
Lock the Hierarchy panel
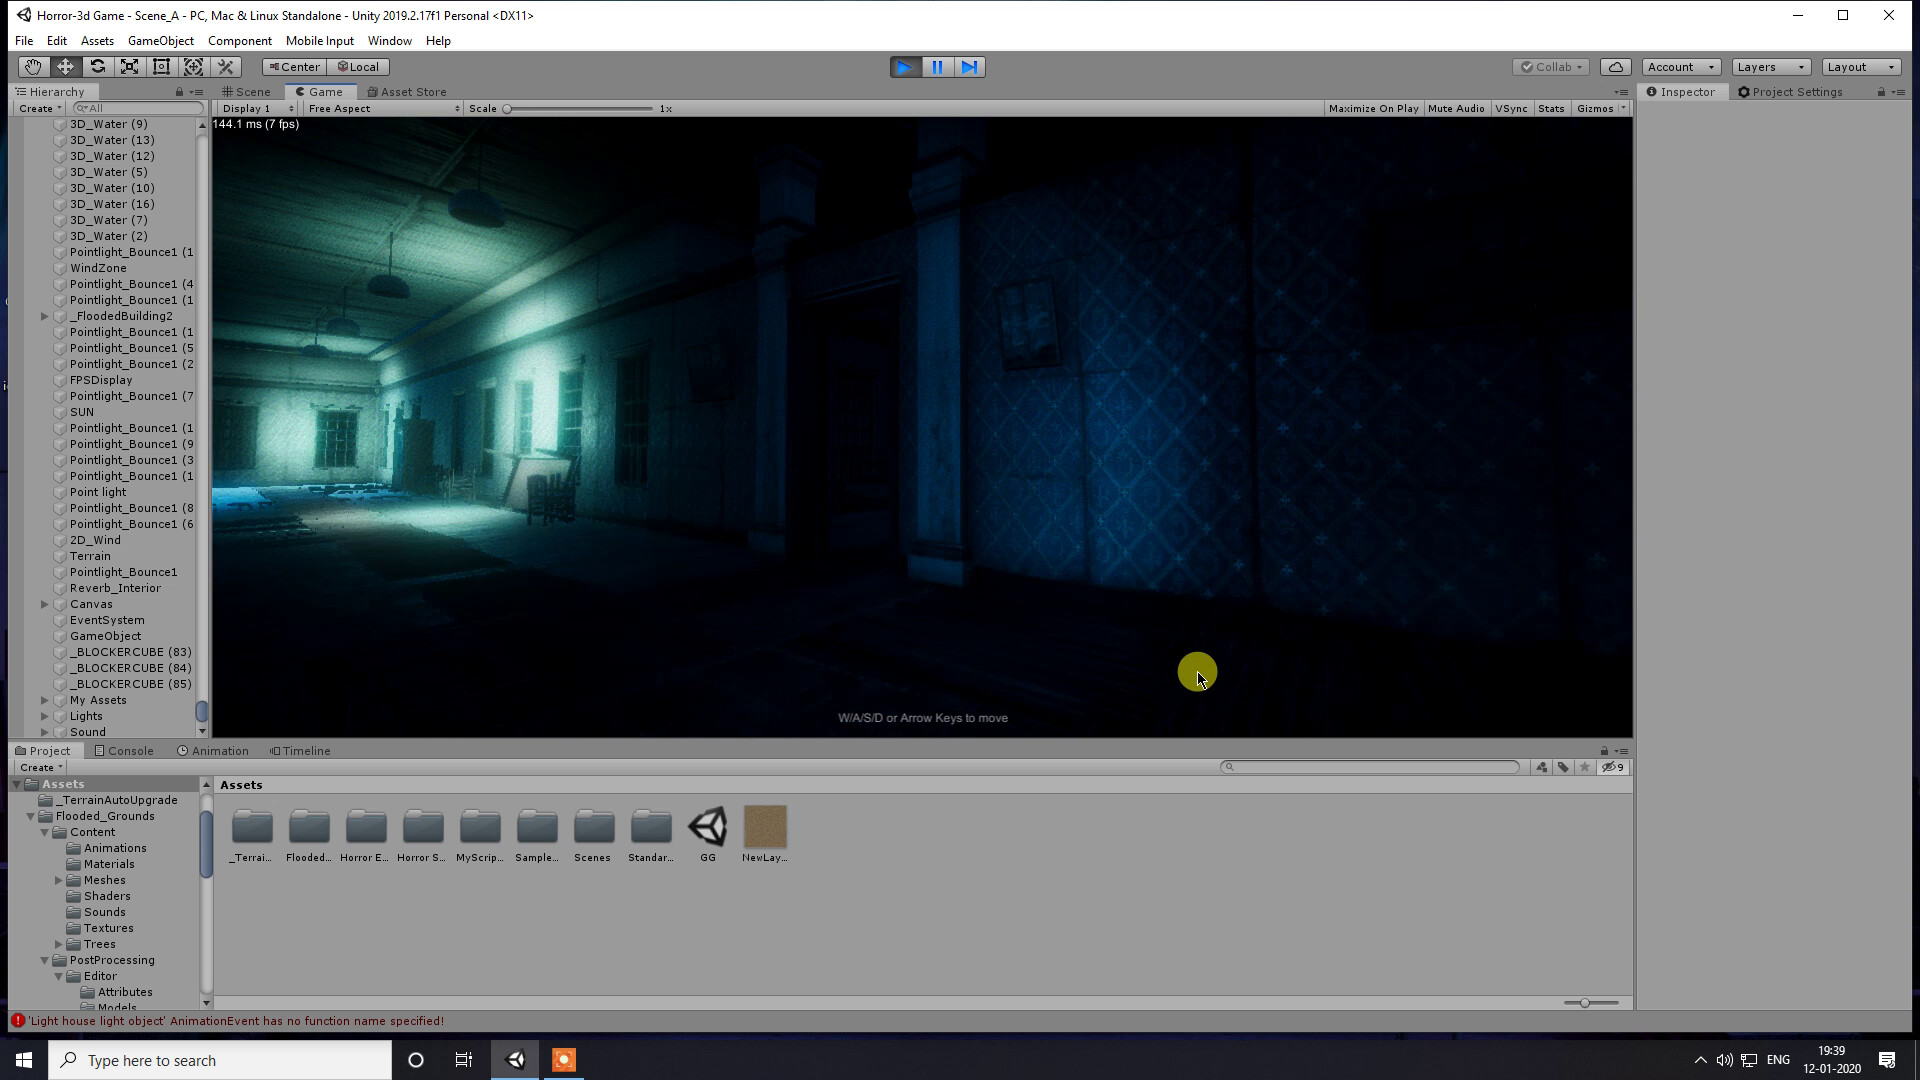tap(179, 92)
